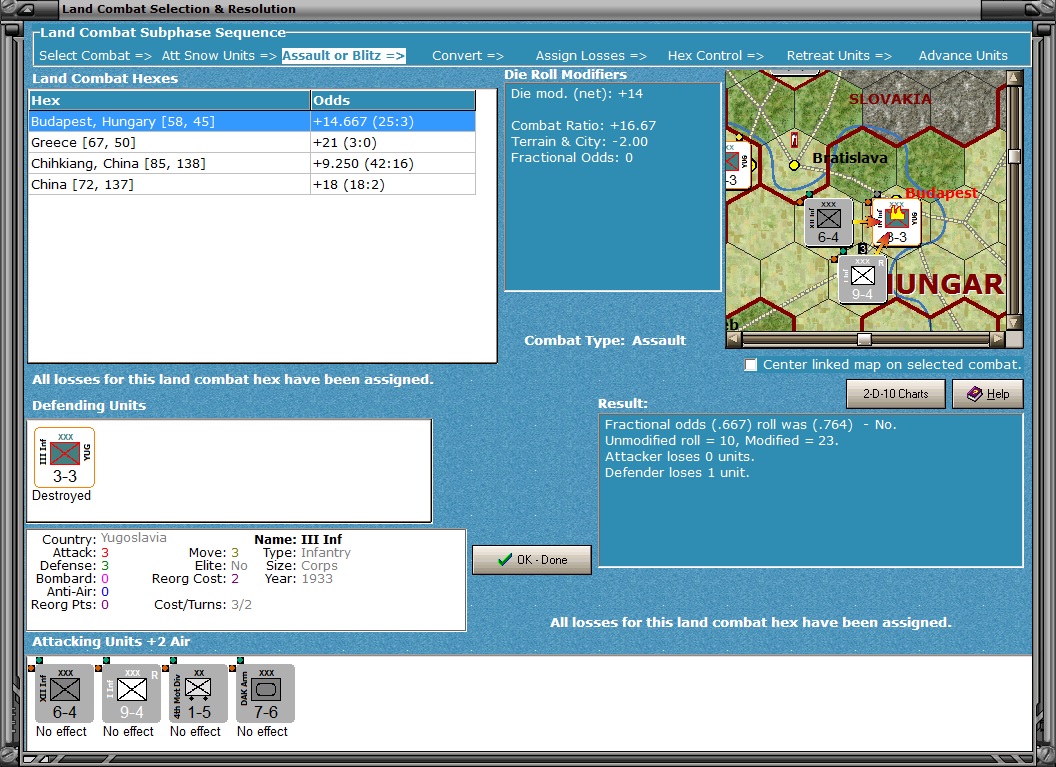
Task: Click the +21 (3:0) odds cell
Action: pyautogui.click(x=393, y=143)
